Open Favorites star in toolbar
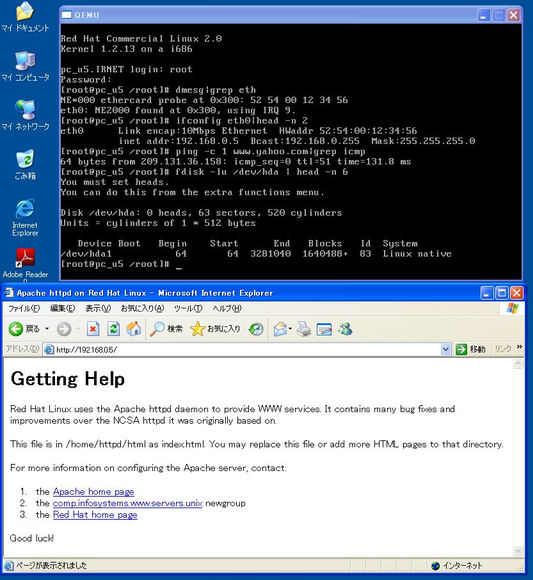 [215, 329]
